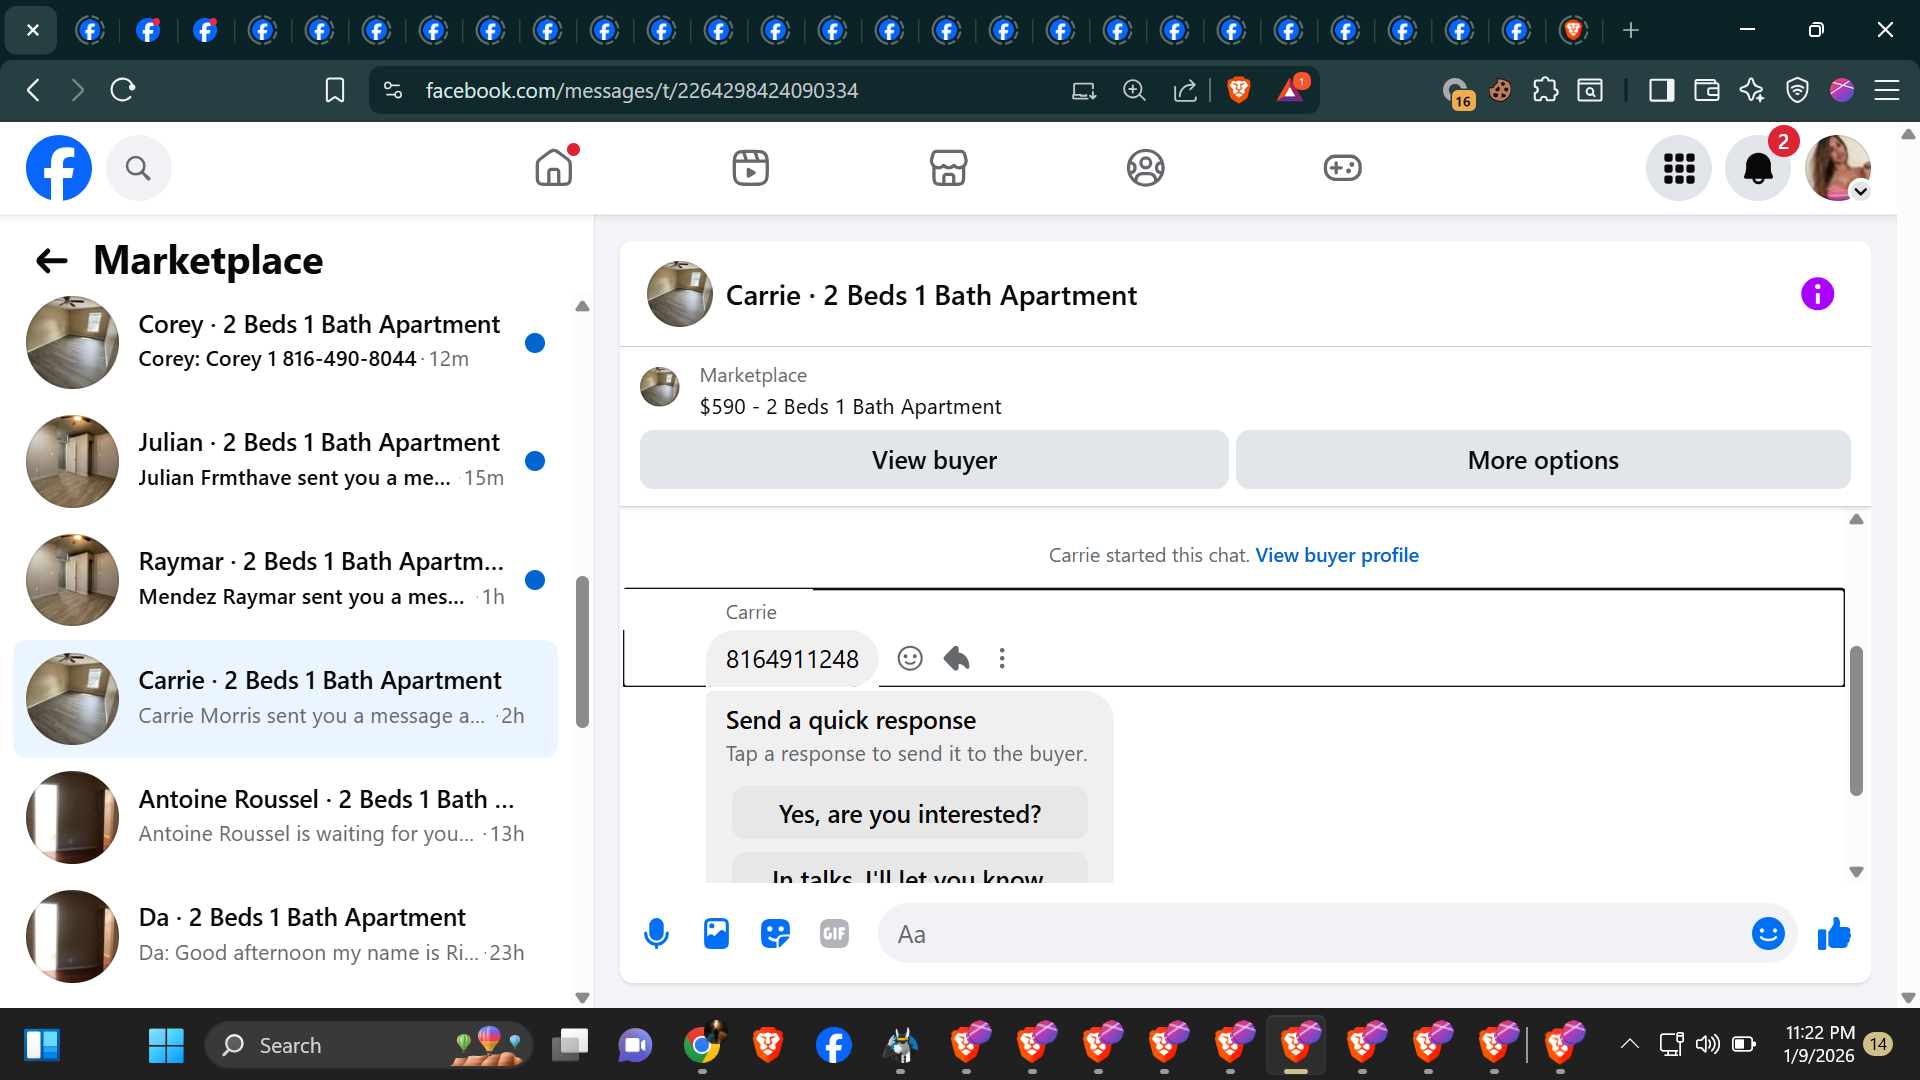The width and height of the screenshot is (1920, 1080).
Task: Open the GIF picker
Action: pyautogui.click(x=834, y=933)
